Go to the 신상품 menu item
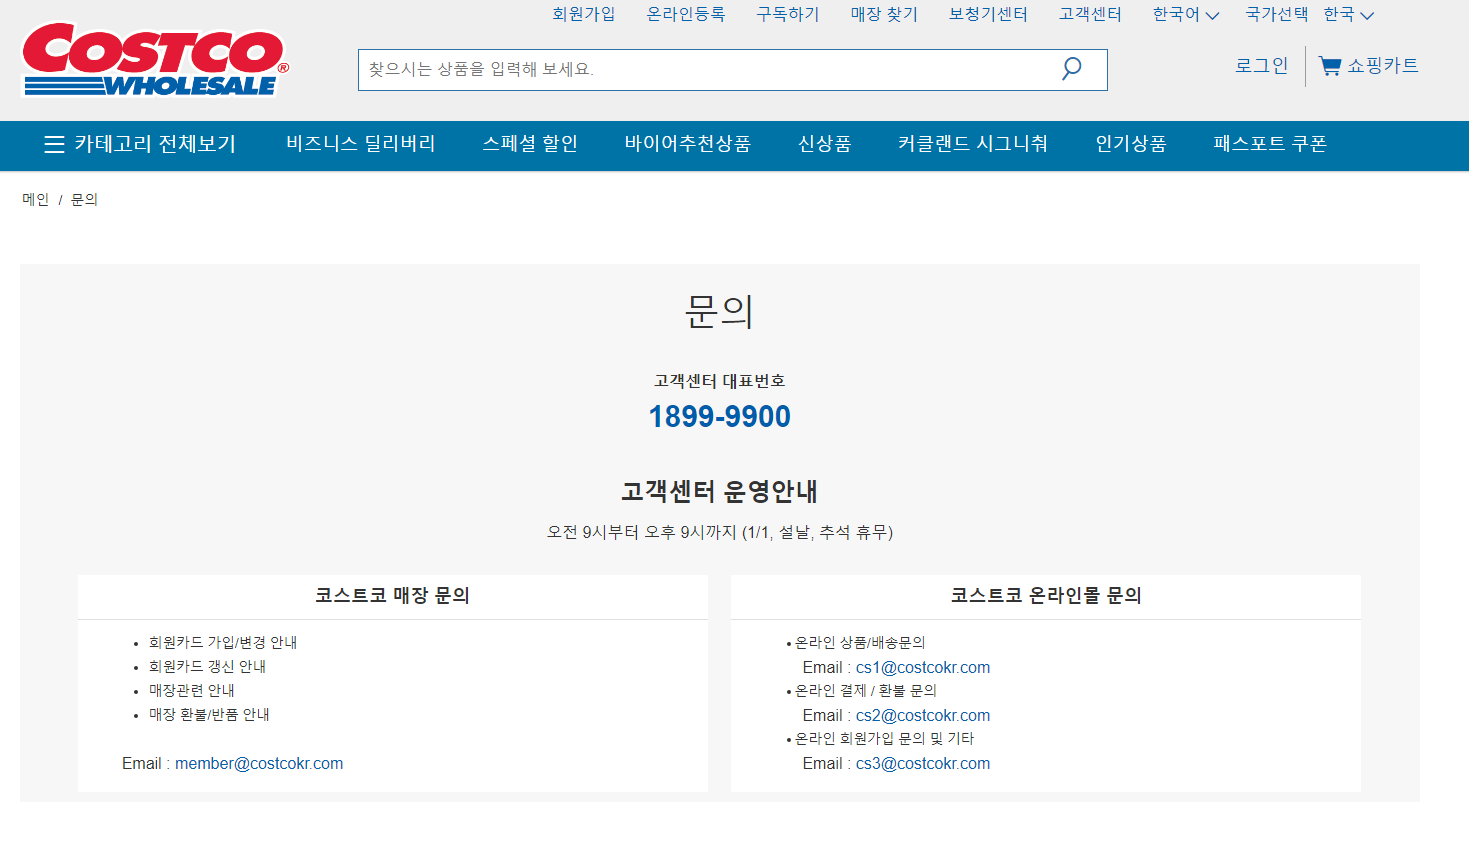1469x857 pixels. (x=825, y=144)
